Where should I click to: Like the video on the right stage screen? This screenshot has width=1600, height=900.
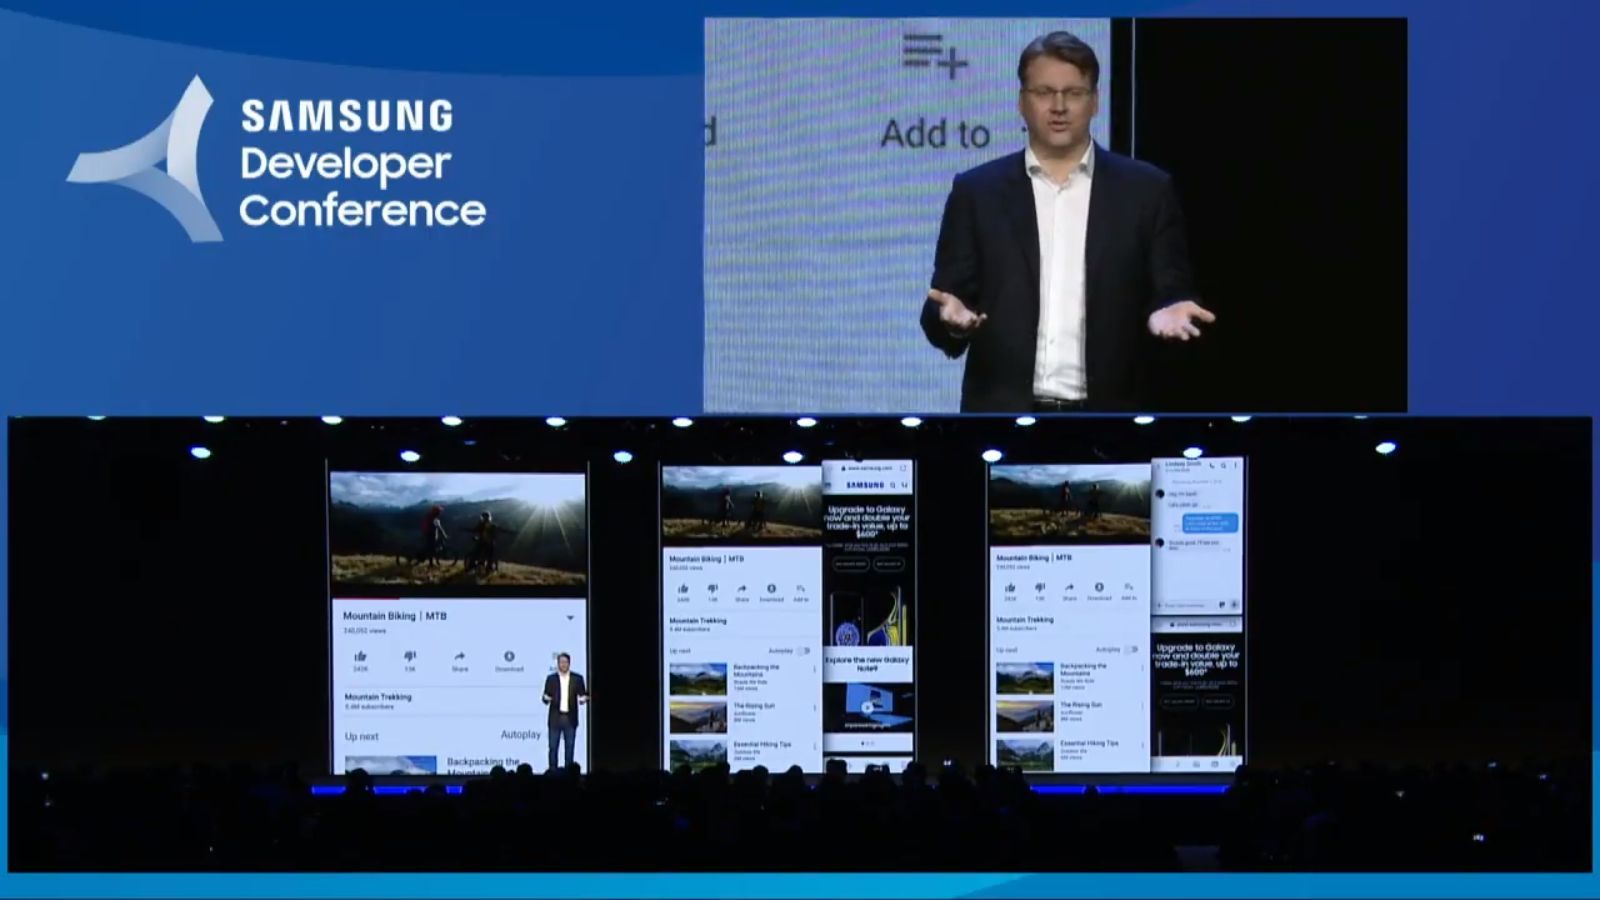pyautogui.click(x=1010, y=588)
